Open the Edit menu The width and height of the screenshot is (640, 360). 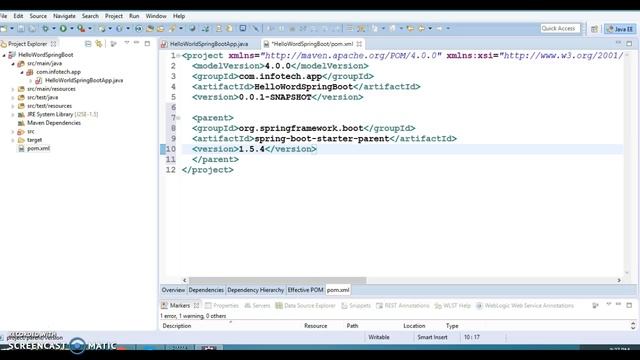click(x=18, y=16)
